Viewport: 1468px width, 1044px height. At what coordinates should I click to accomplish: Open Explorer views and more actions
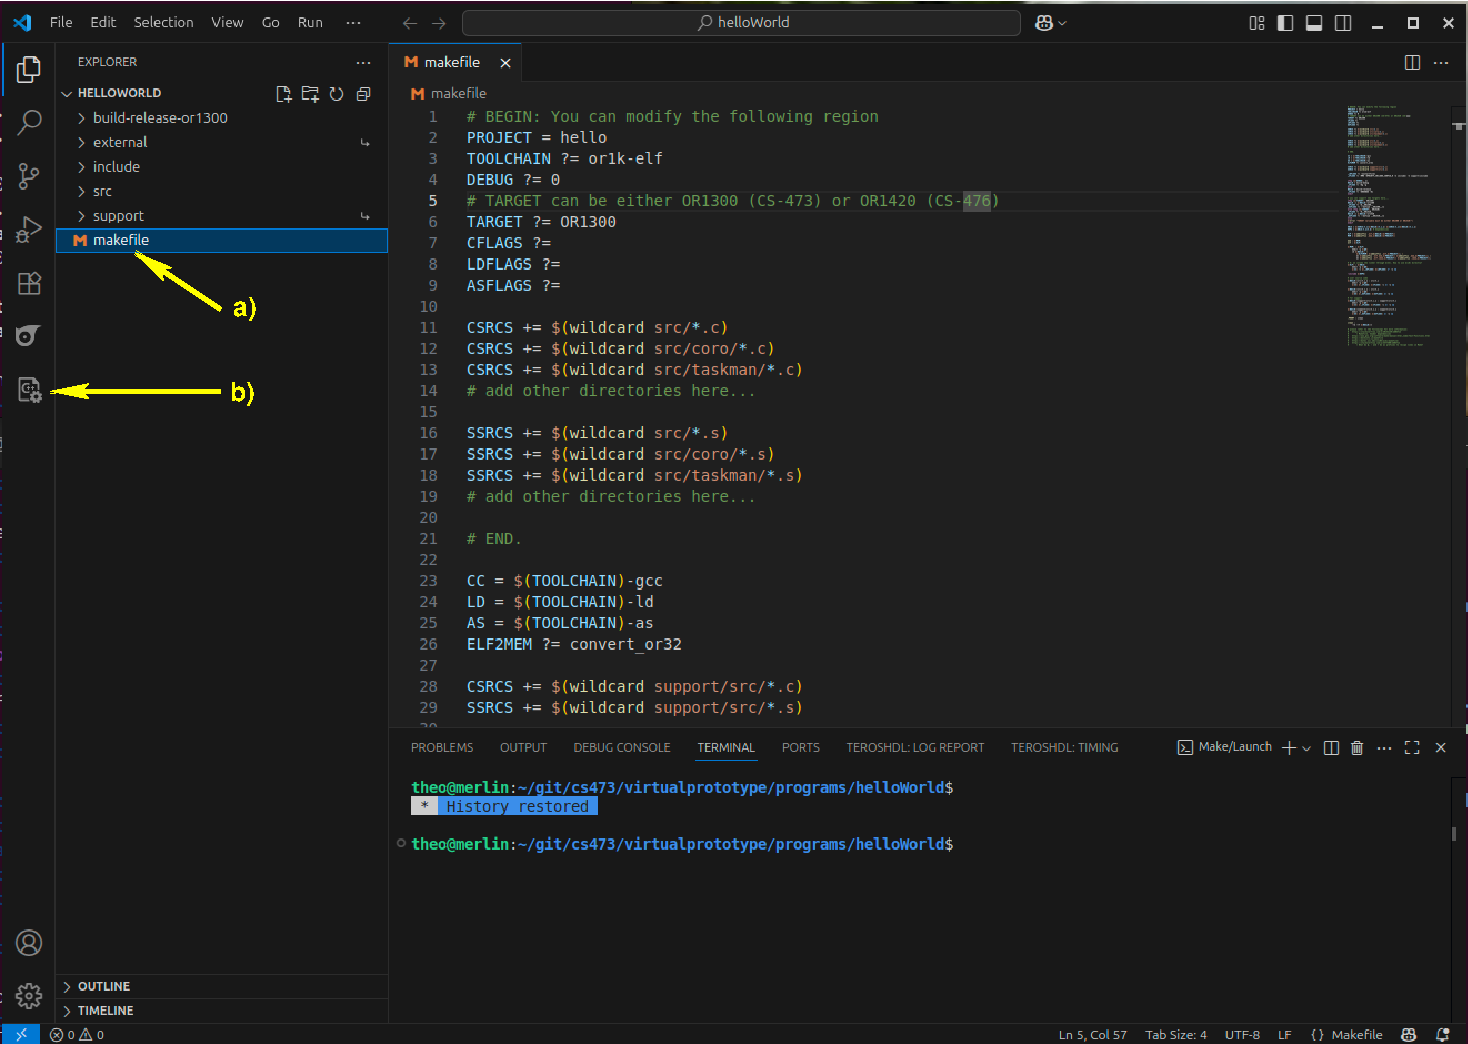(x=363, y=62)
